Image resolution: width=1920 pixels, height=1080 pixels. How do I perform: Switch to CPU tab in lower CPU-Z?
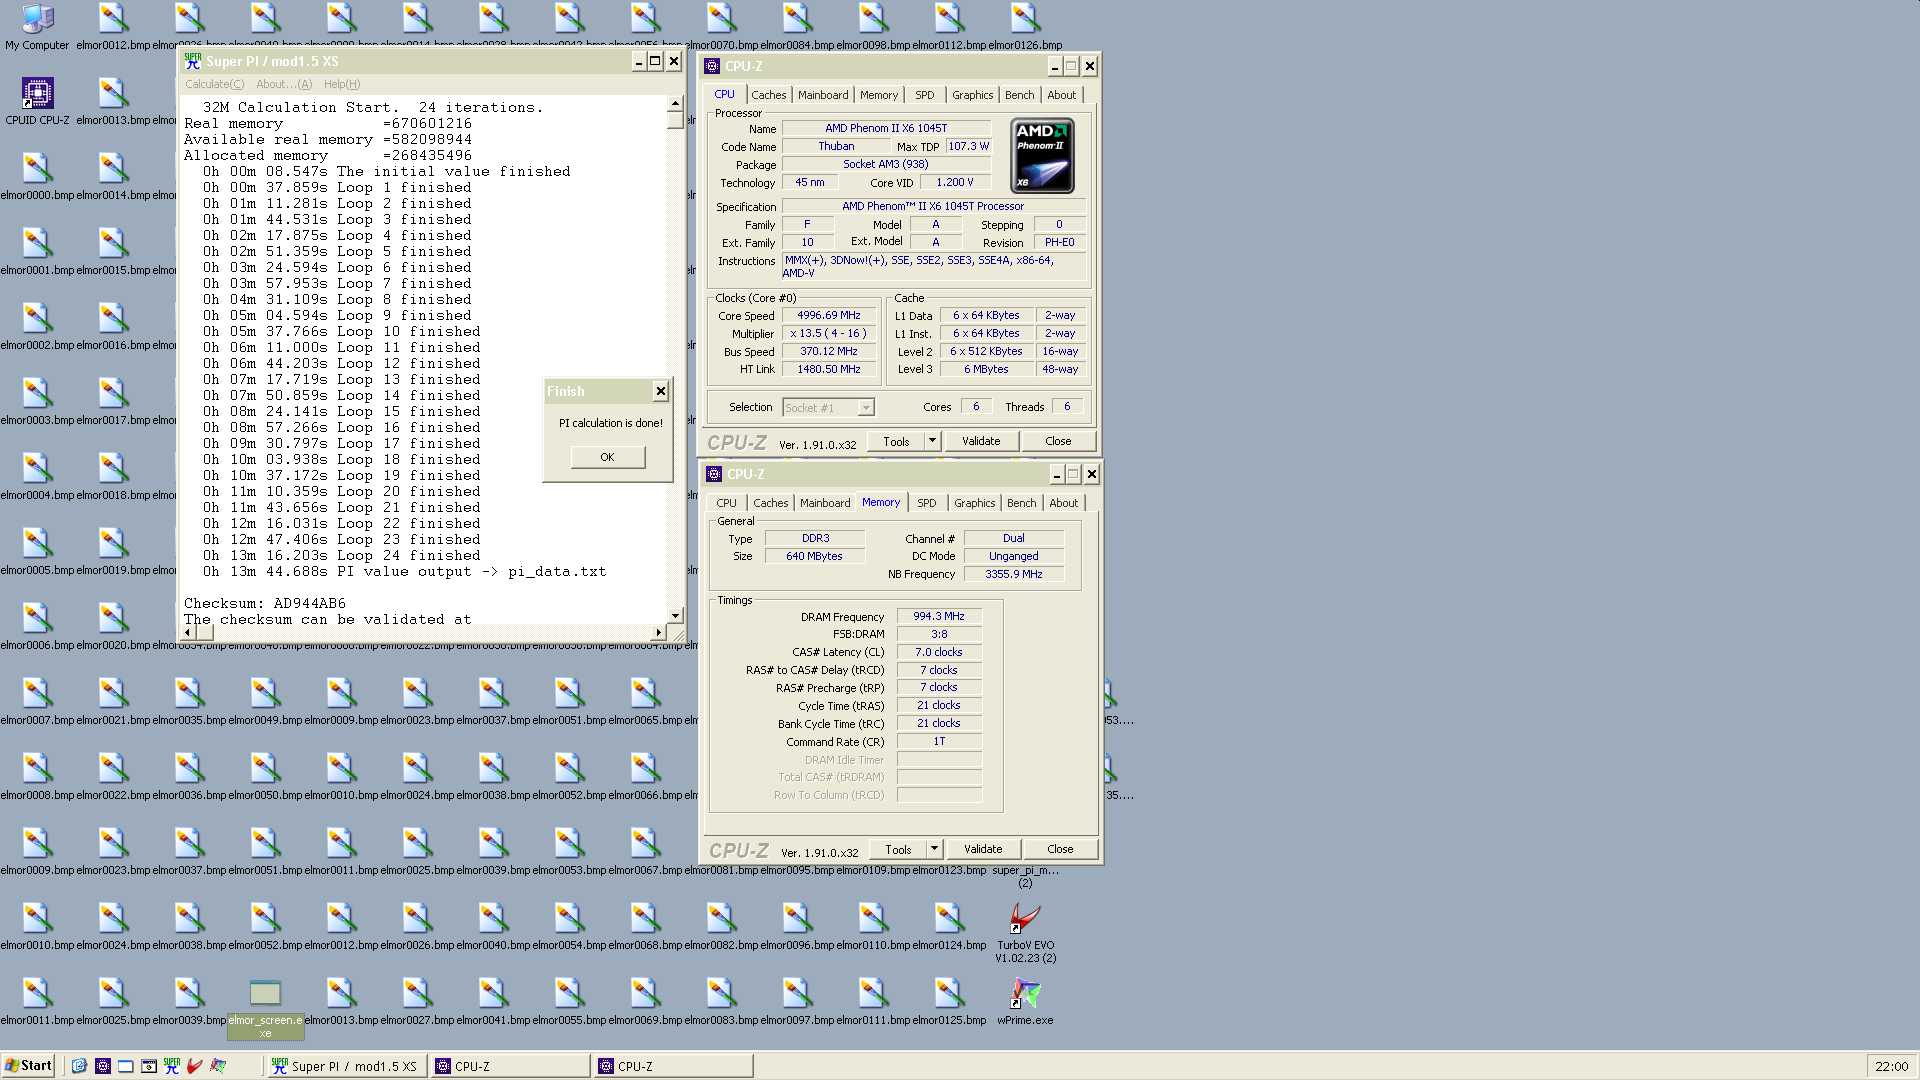pos(726,503)
